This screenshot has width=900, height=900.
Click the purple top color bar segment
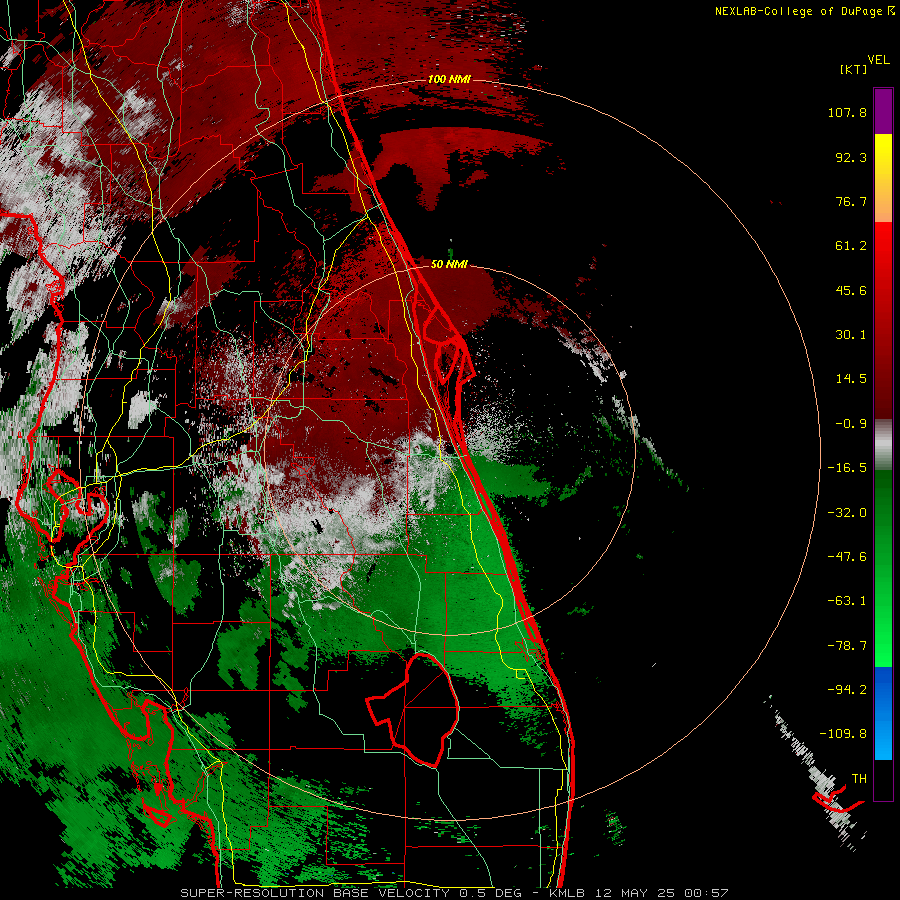coord(883,111)
